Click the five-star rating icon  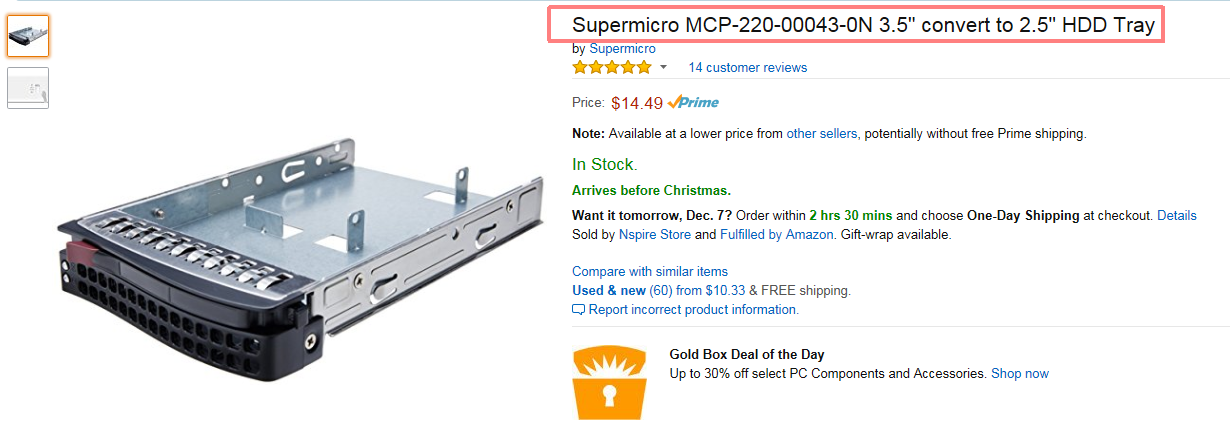611,67
